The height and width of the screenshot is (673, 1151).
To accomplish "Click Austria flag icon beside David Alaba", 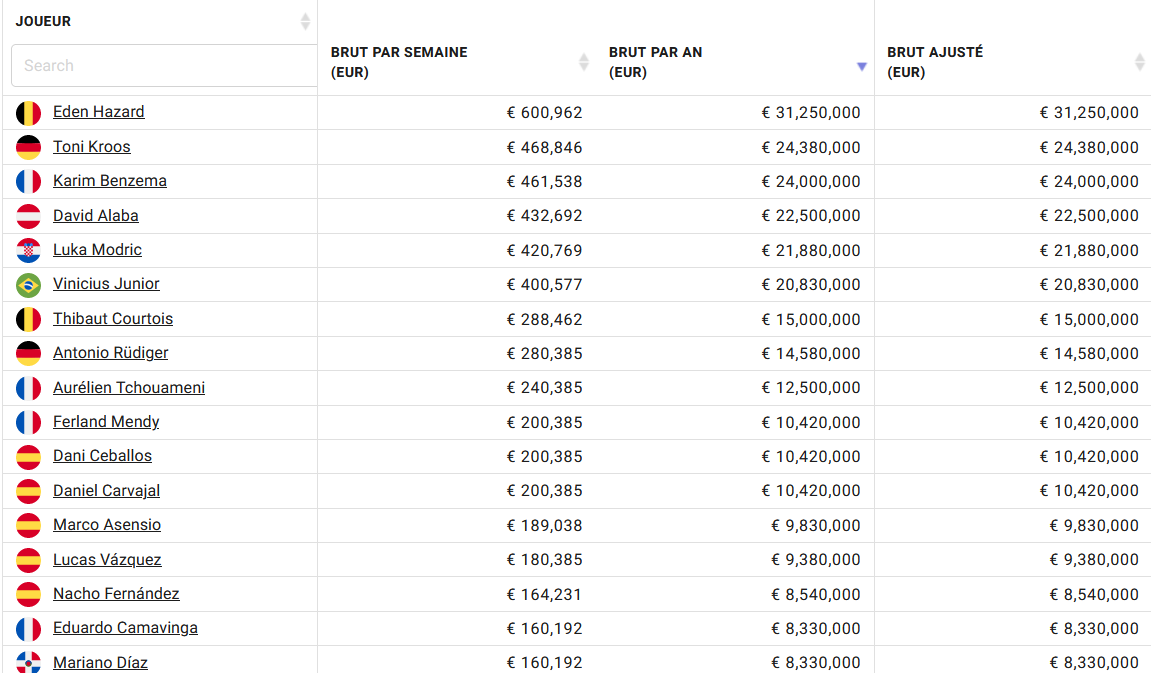I will point(29,217).
